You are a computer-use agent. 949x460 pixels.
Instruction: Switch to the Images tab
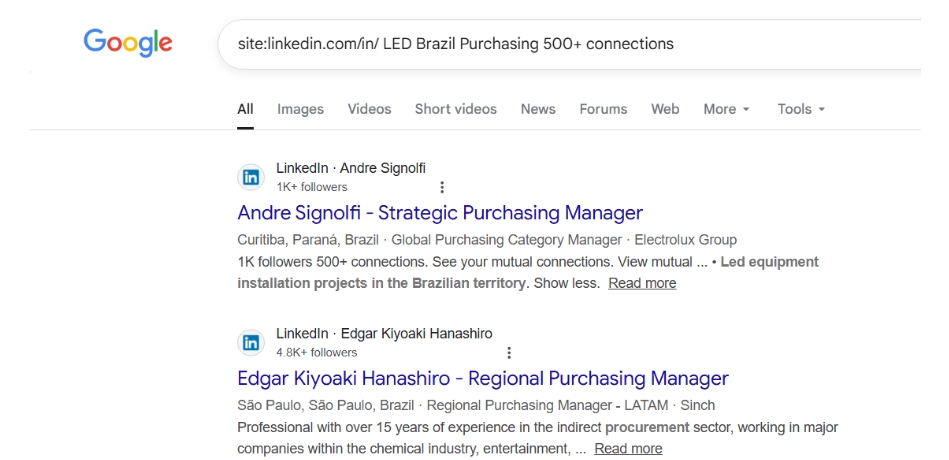[300, 109]
